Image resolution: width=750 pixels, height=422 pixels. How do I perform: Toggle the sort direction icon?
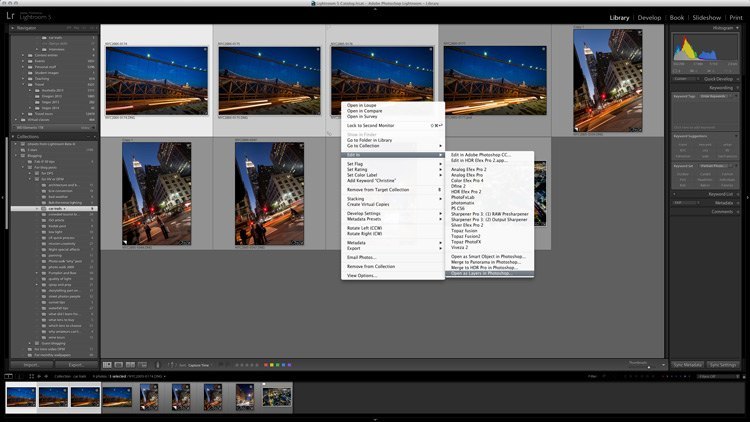pos(171,365)
